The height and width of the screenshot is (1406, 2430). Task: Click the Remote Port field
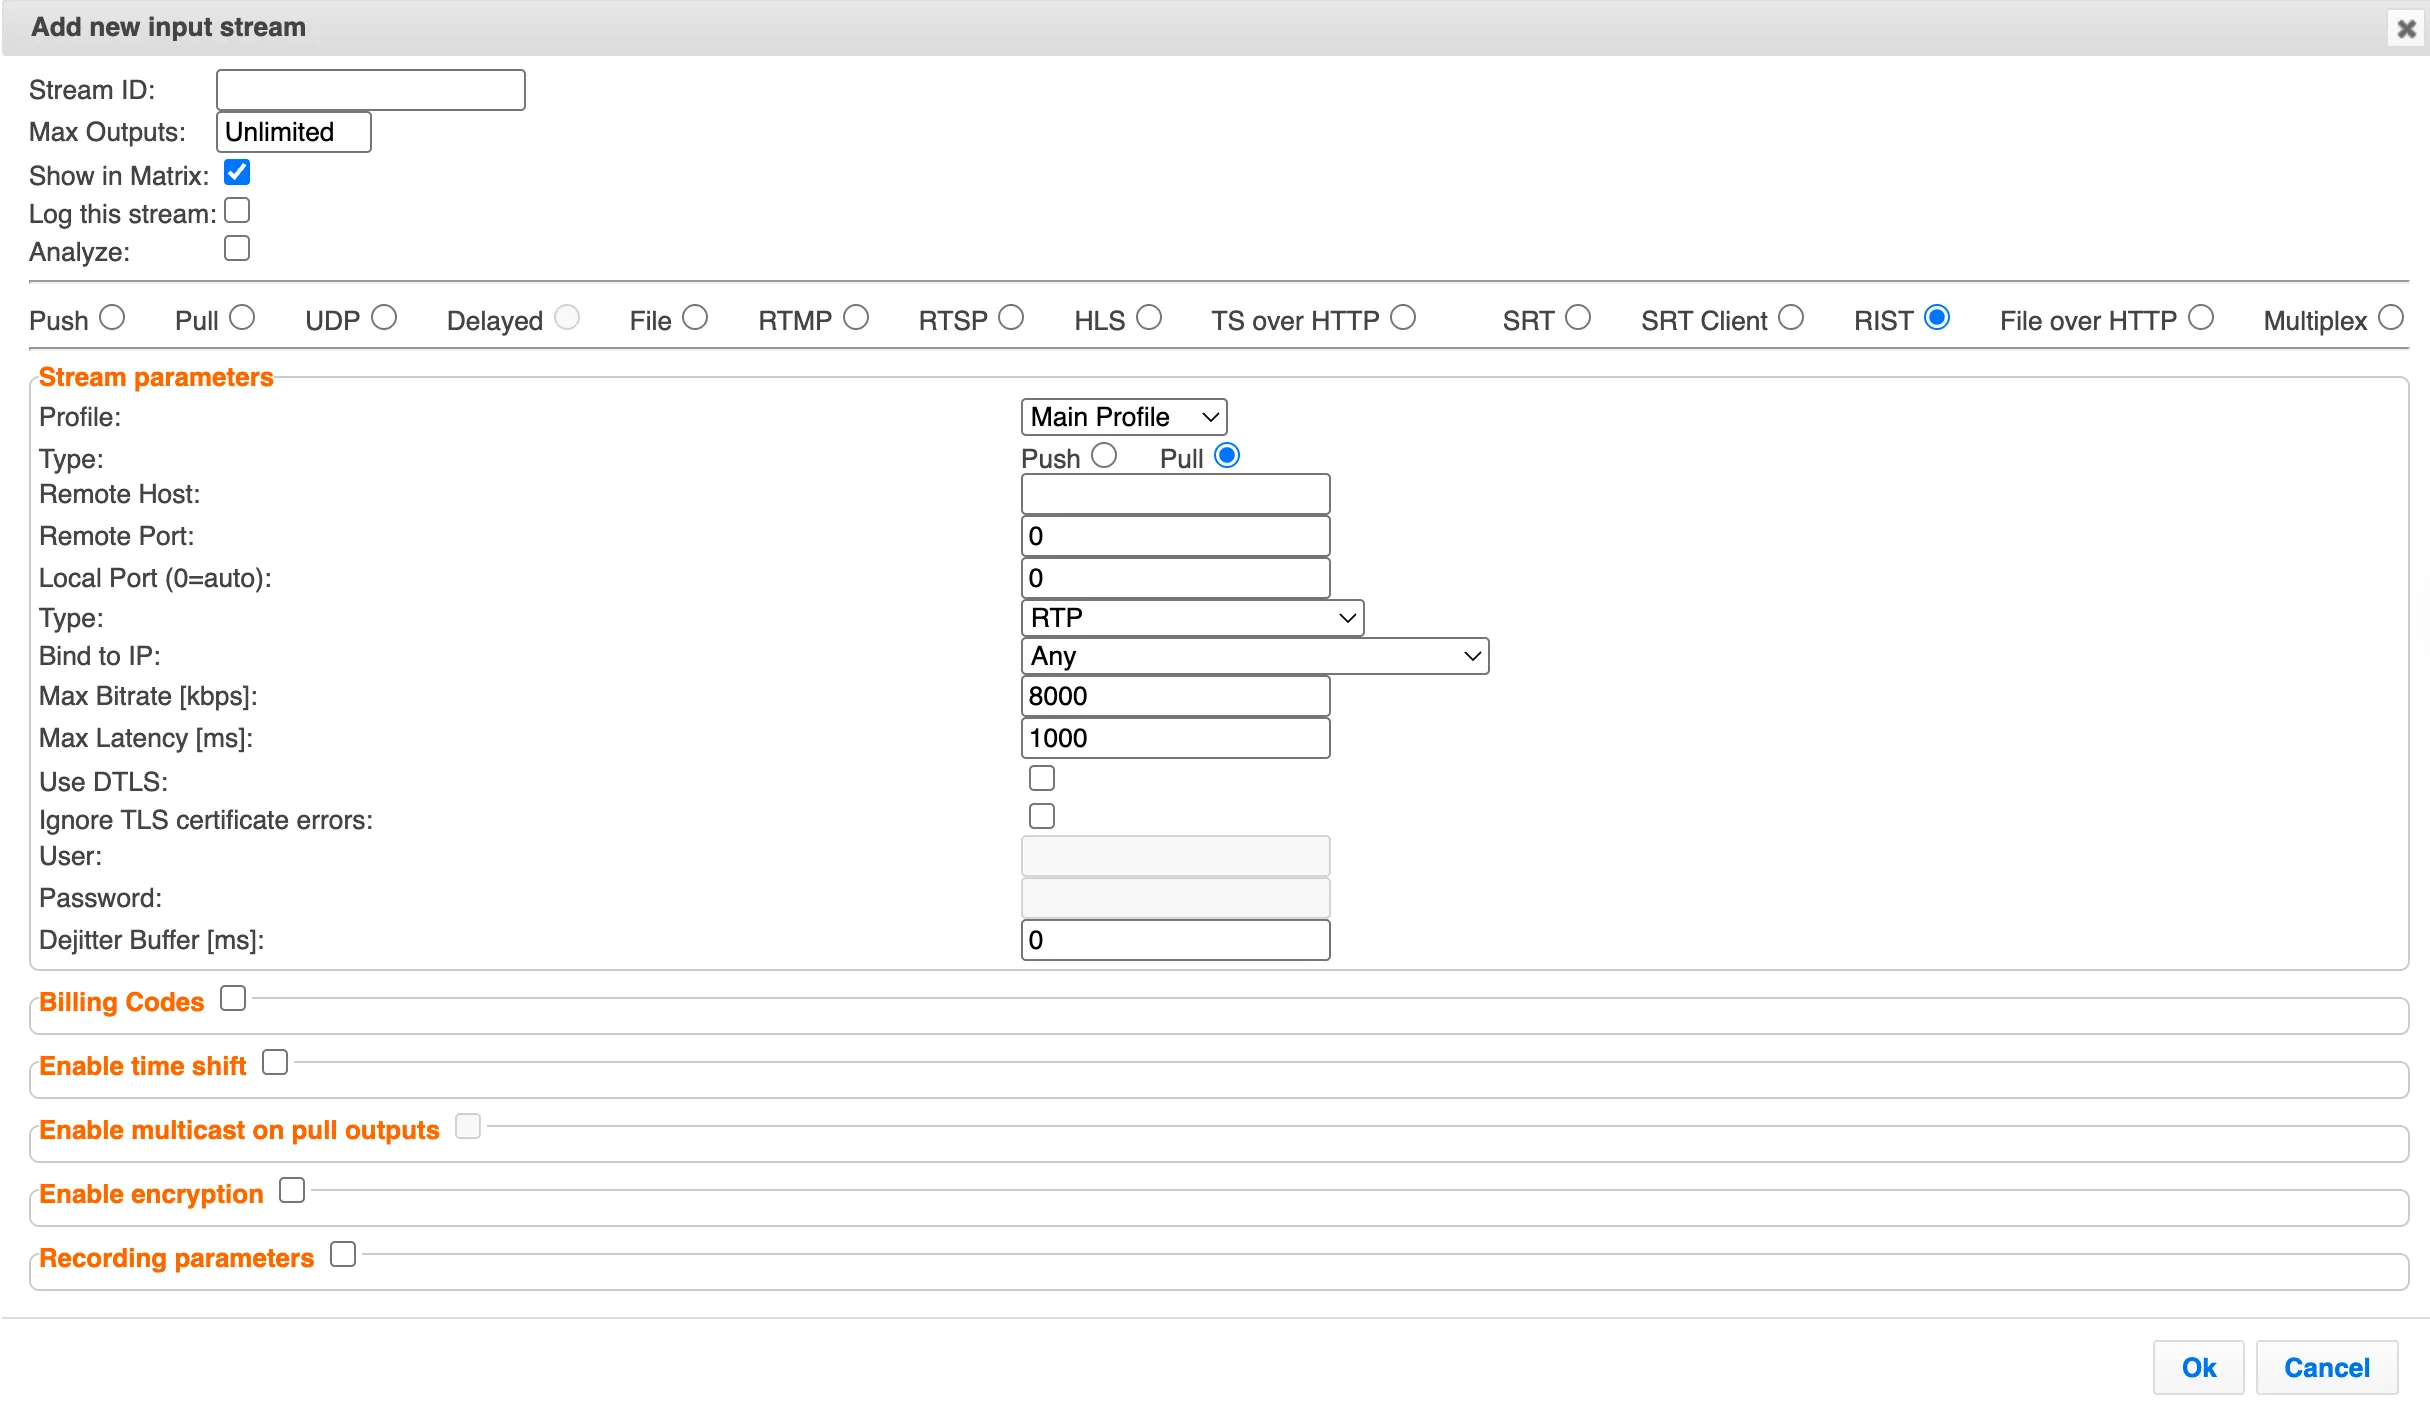1175,536
